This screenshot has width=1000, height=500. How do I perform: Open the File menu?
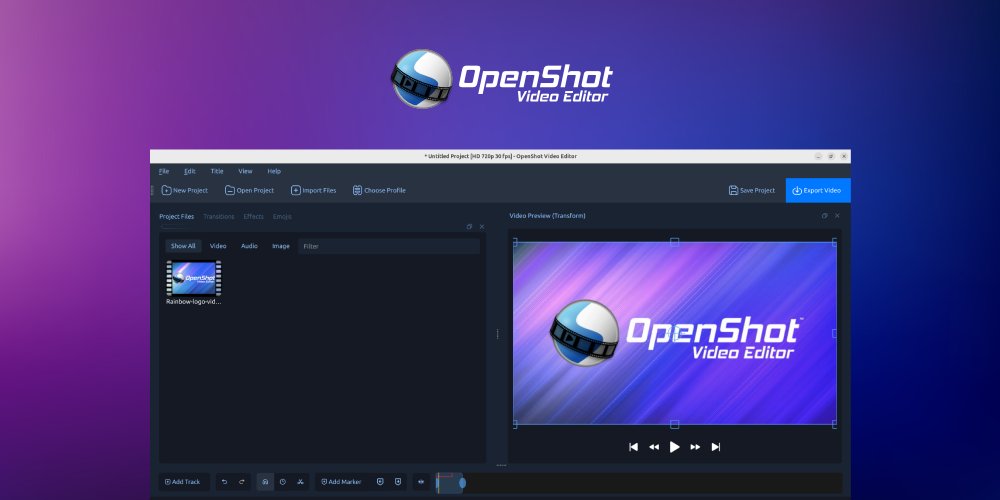click(x=164, y=171)
